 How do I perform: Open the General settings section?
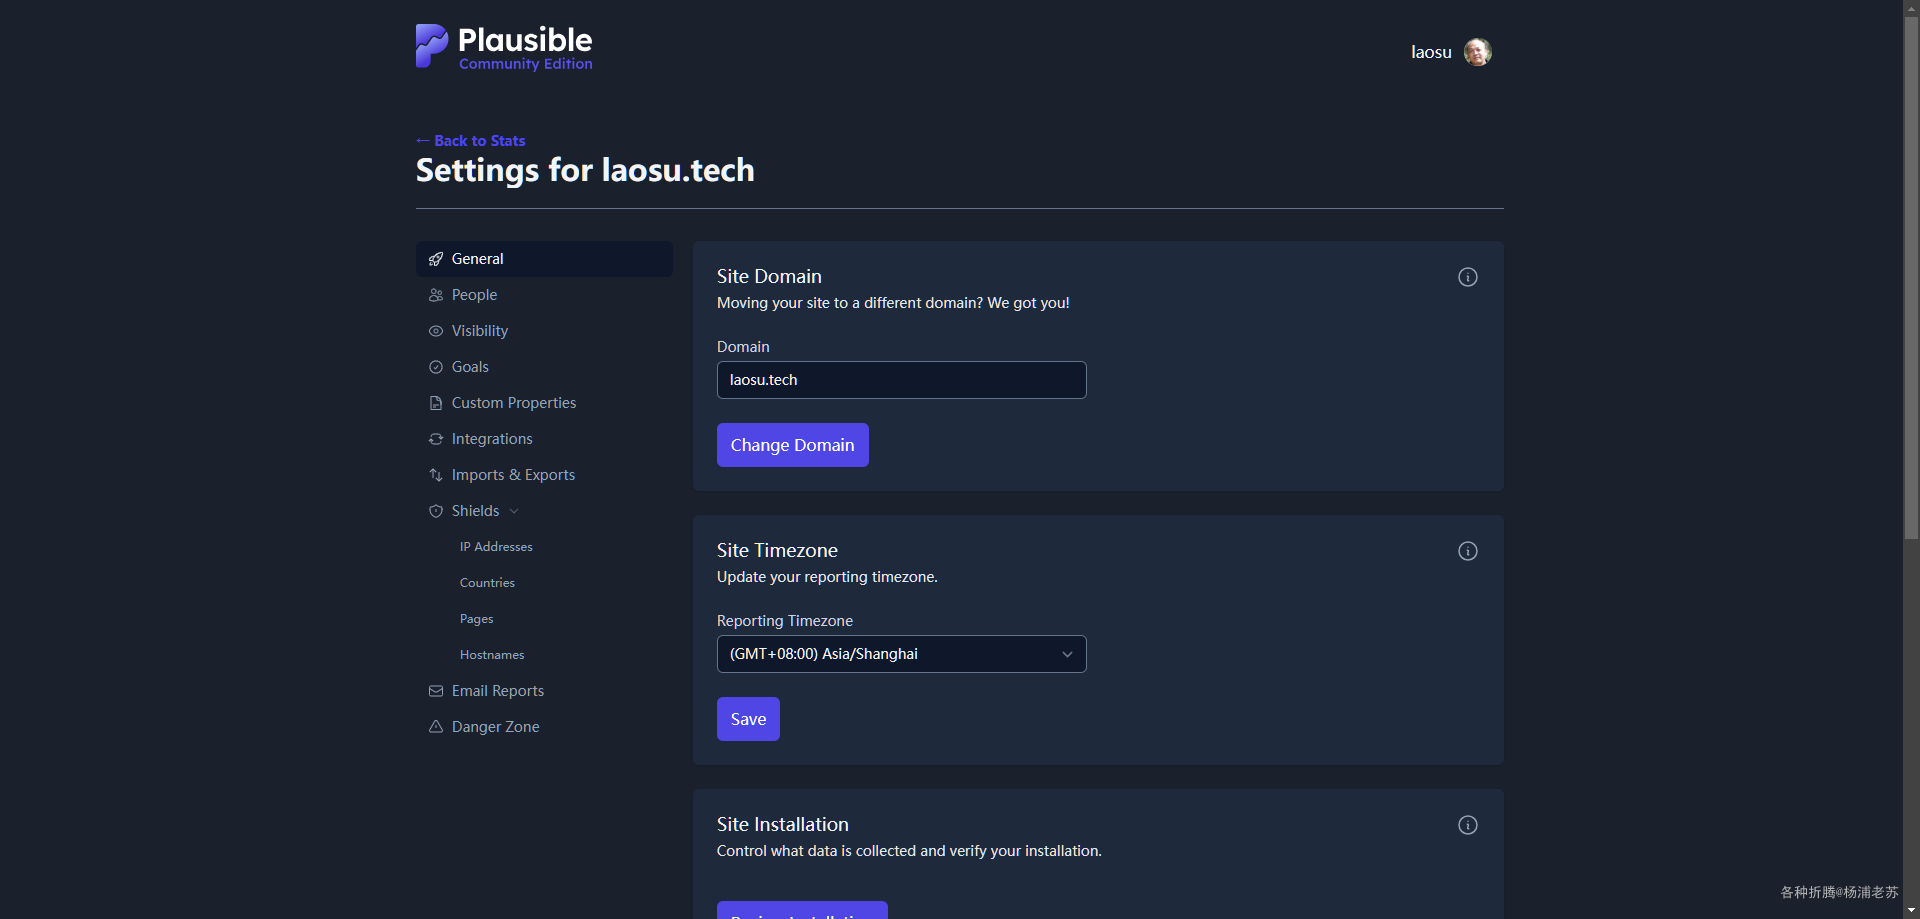pos(544,259)
